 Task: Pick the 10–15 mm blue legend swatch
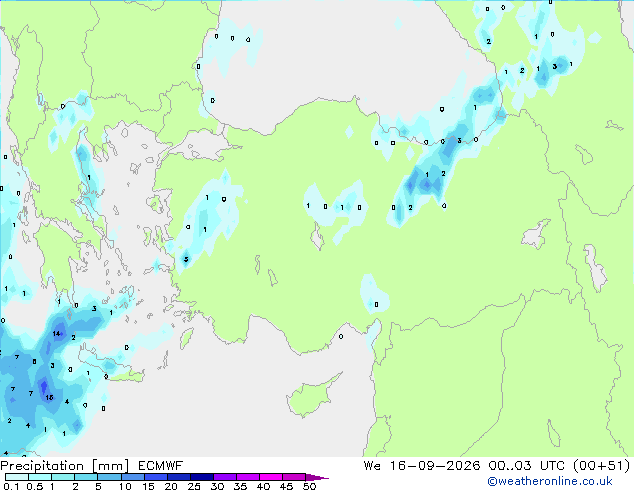pos(133,477)
